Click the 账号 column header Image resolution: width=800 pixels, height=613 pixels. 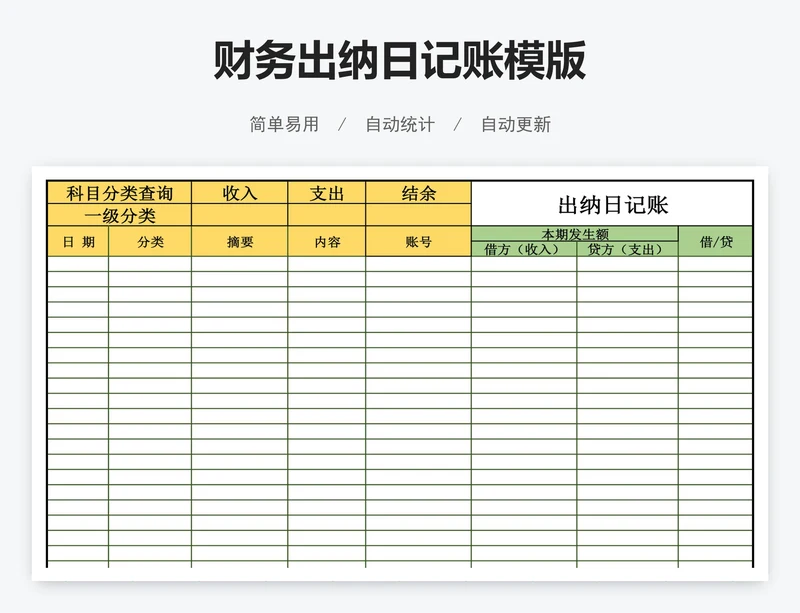418,241
